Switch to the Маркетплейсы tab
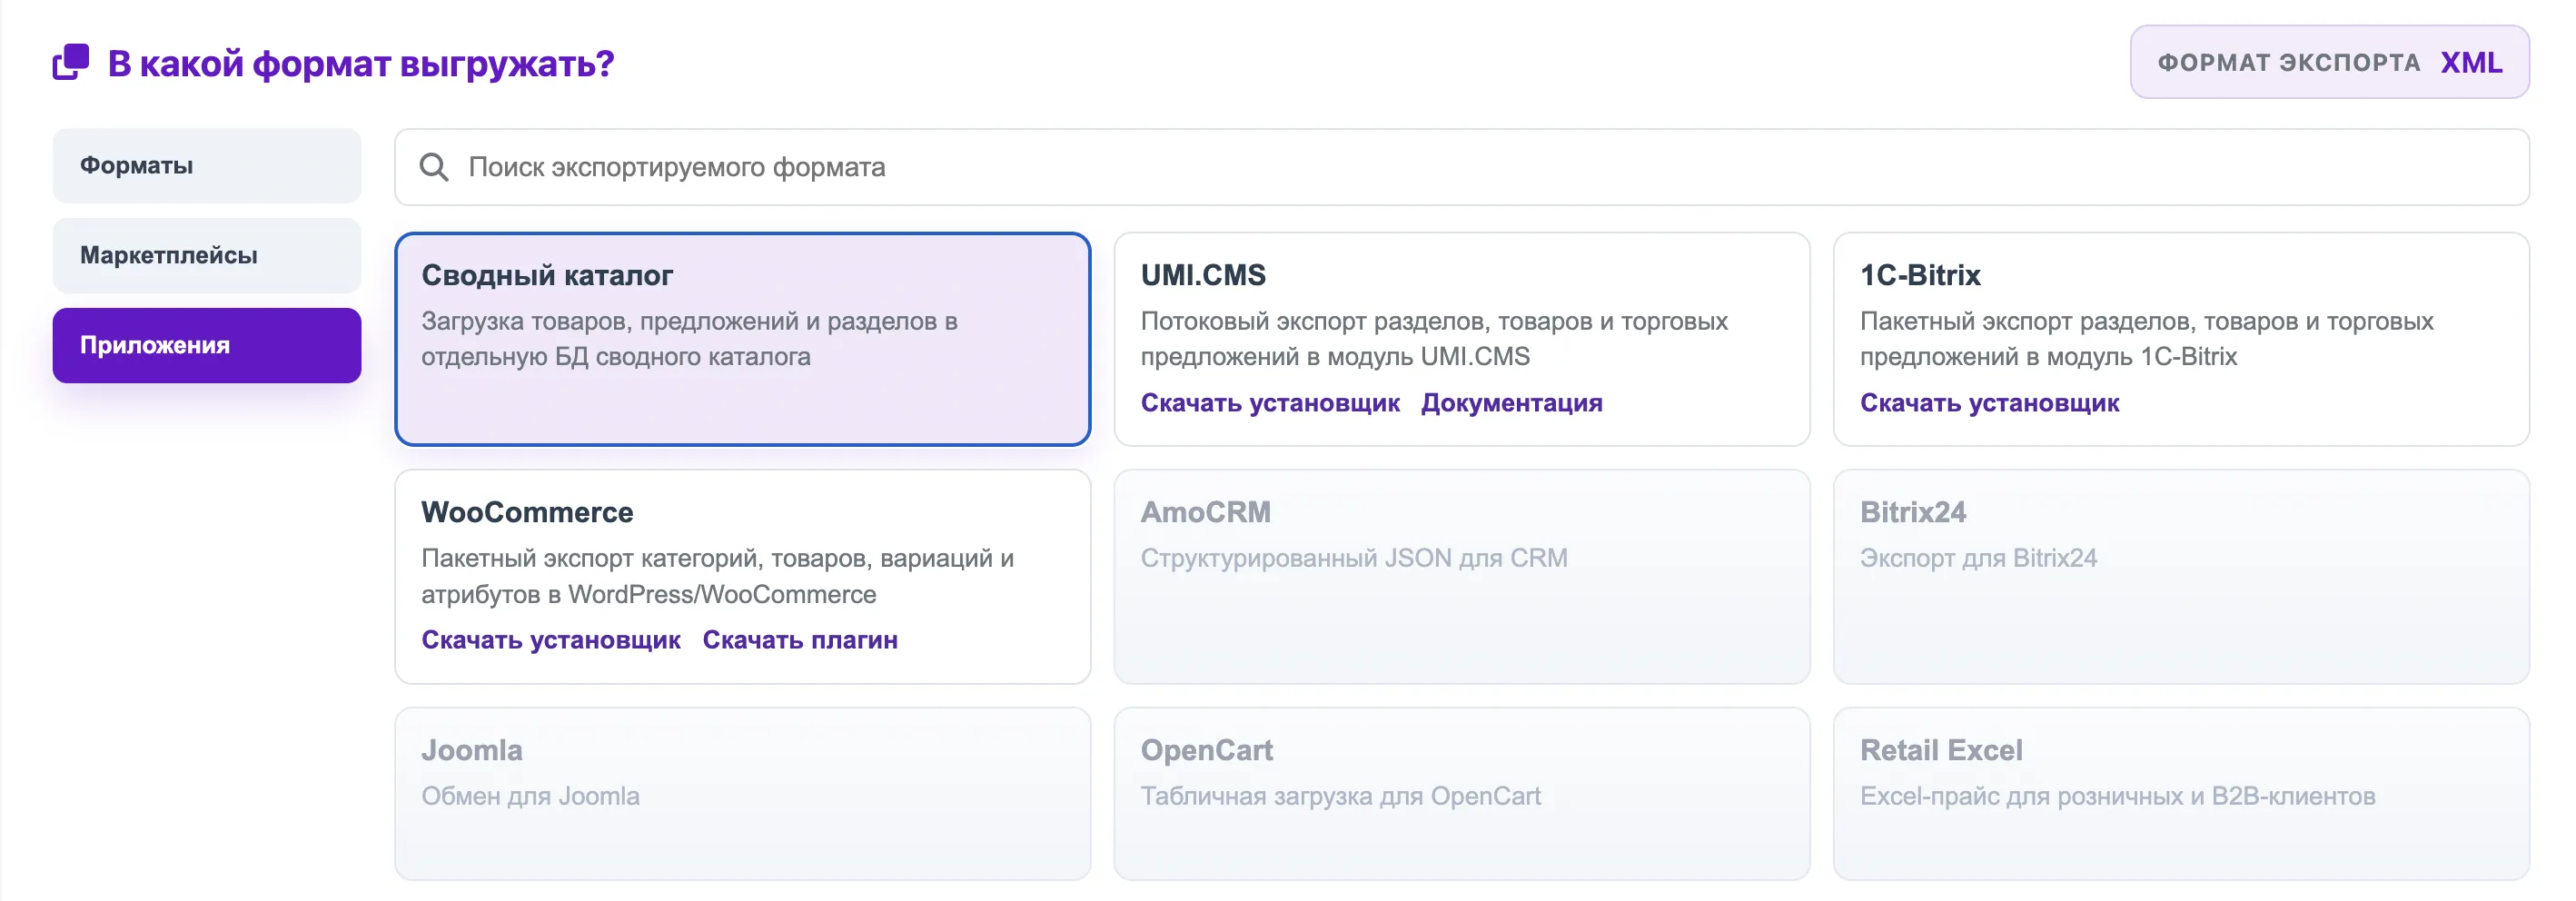The image size is (2576, 901). 207,255
